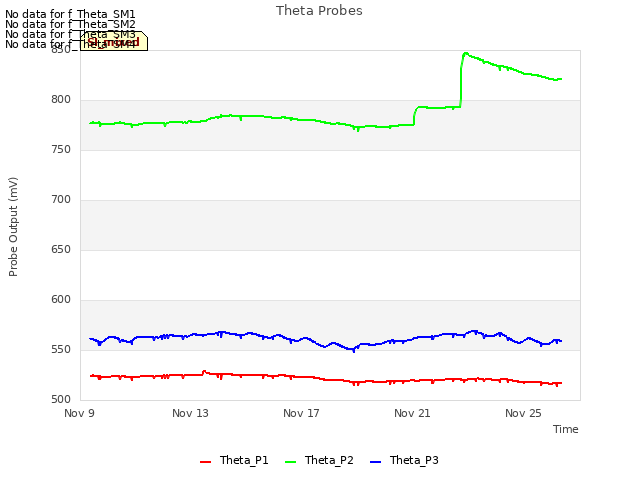Click the Time axis label
Viewport: 640px width, 480px height.
(566, 429)
